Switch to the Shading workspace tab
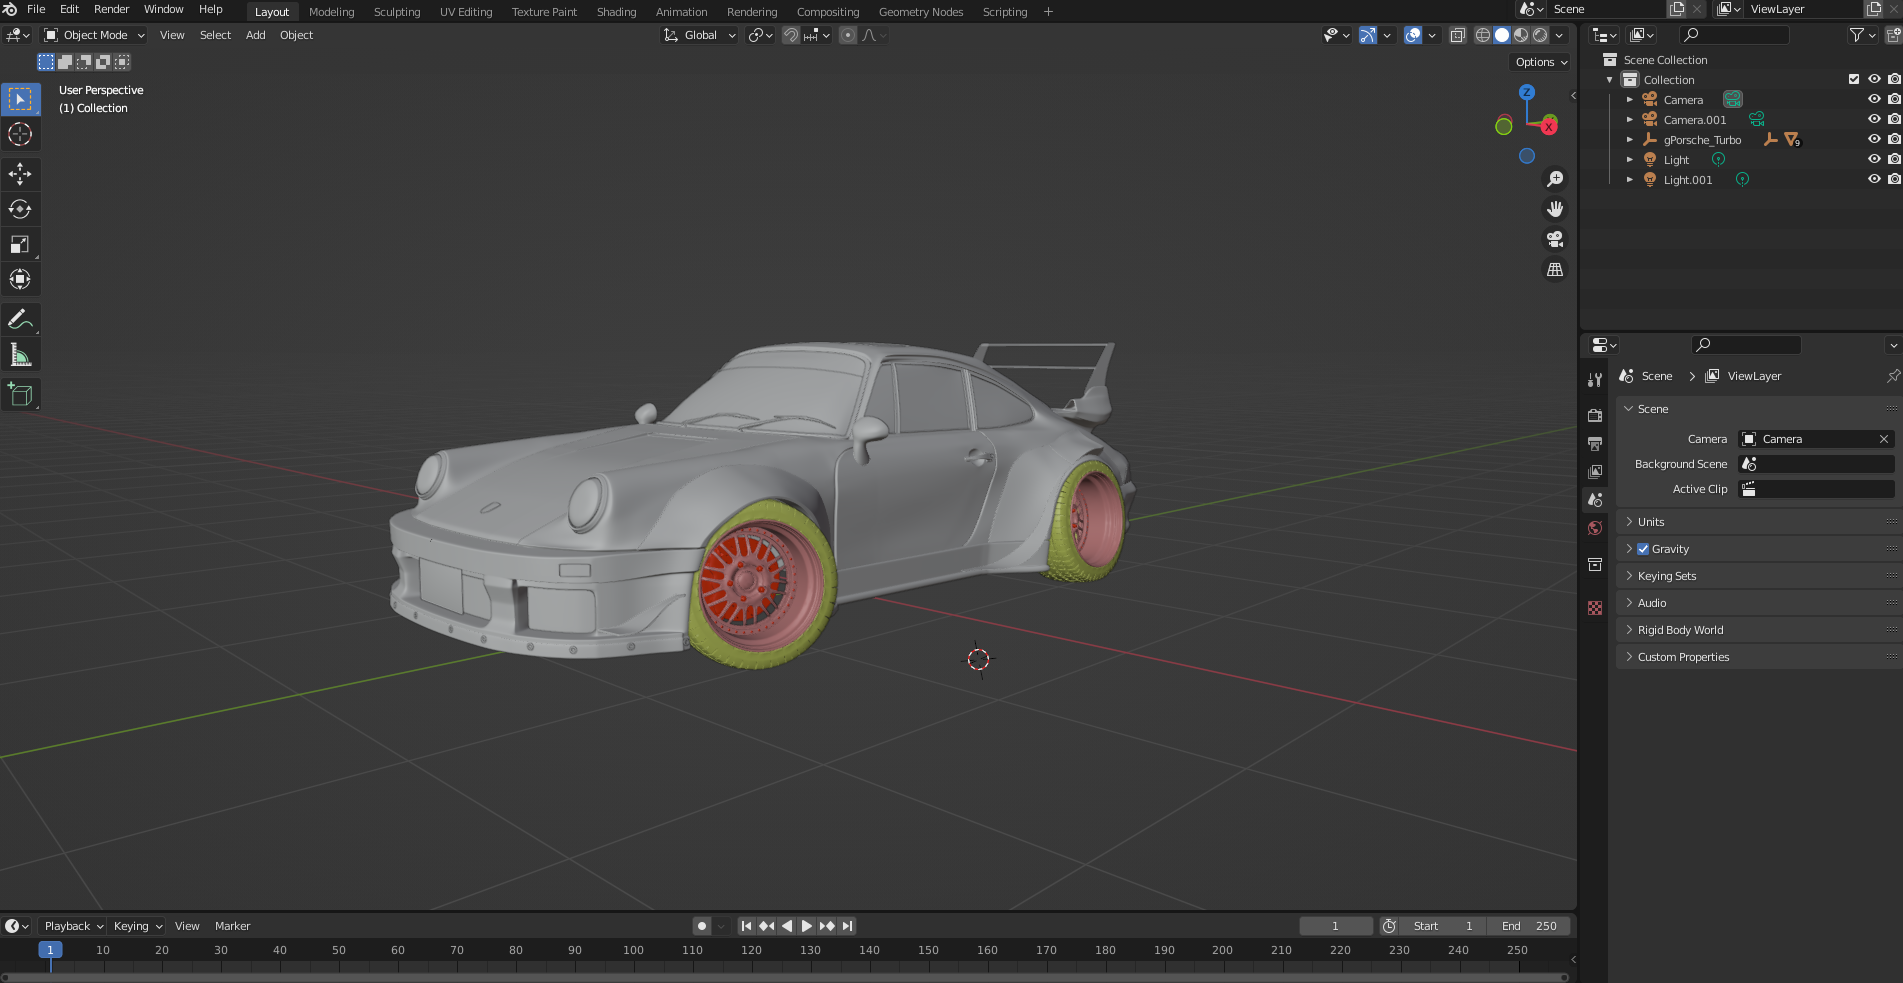Viewport: 1903px width, 983px height. (x=616, y=12)
